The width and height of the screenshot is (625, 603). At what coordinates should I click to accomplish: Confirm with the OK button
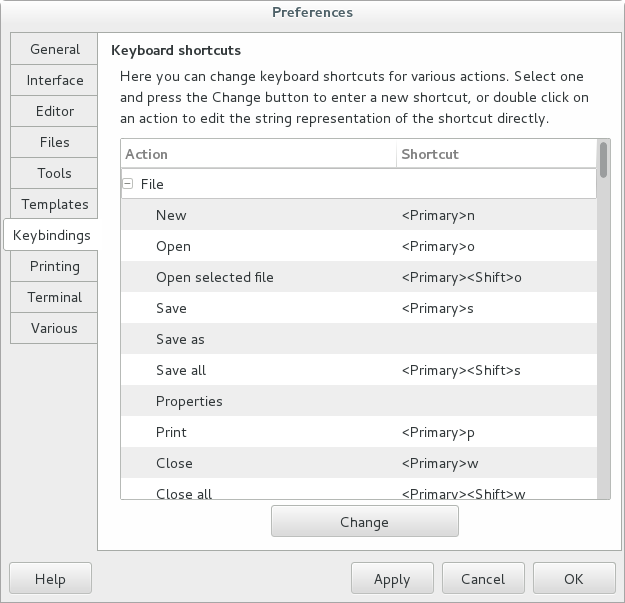click(x=573, y=579)
